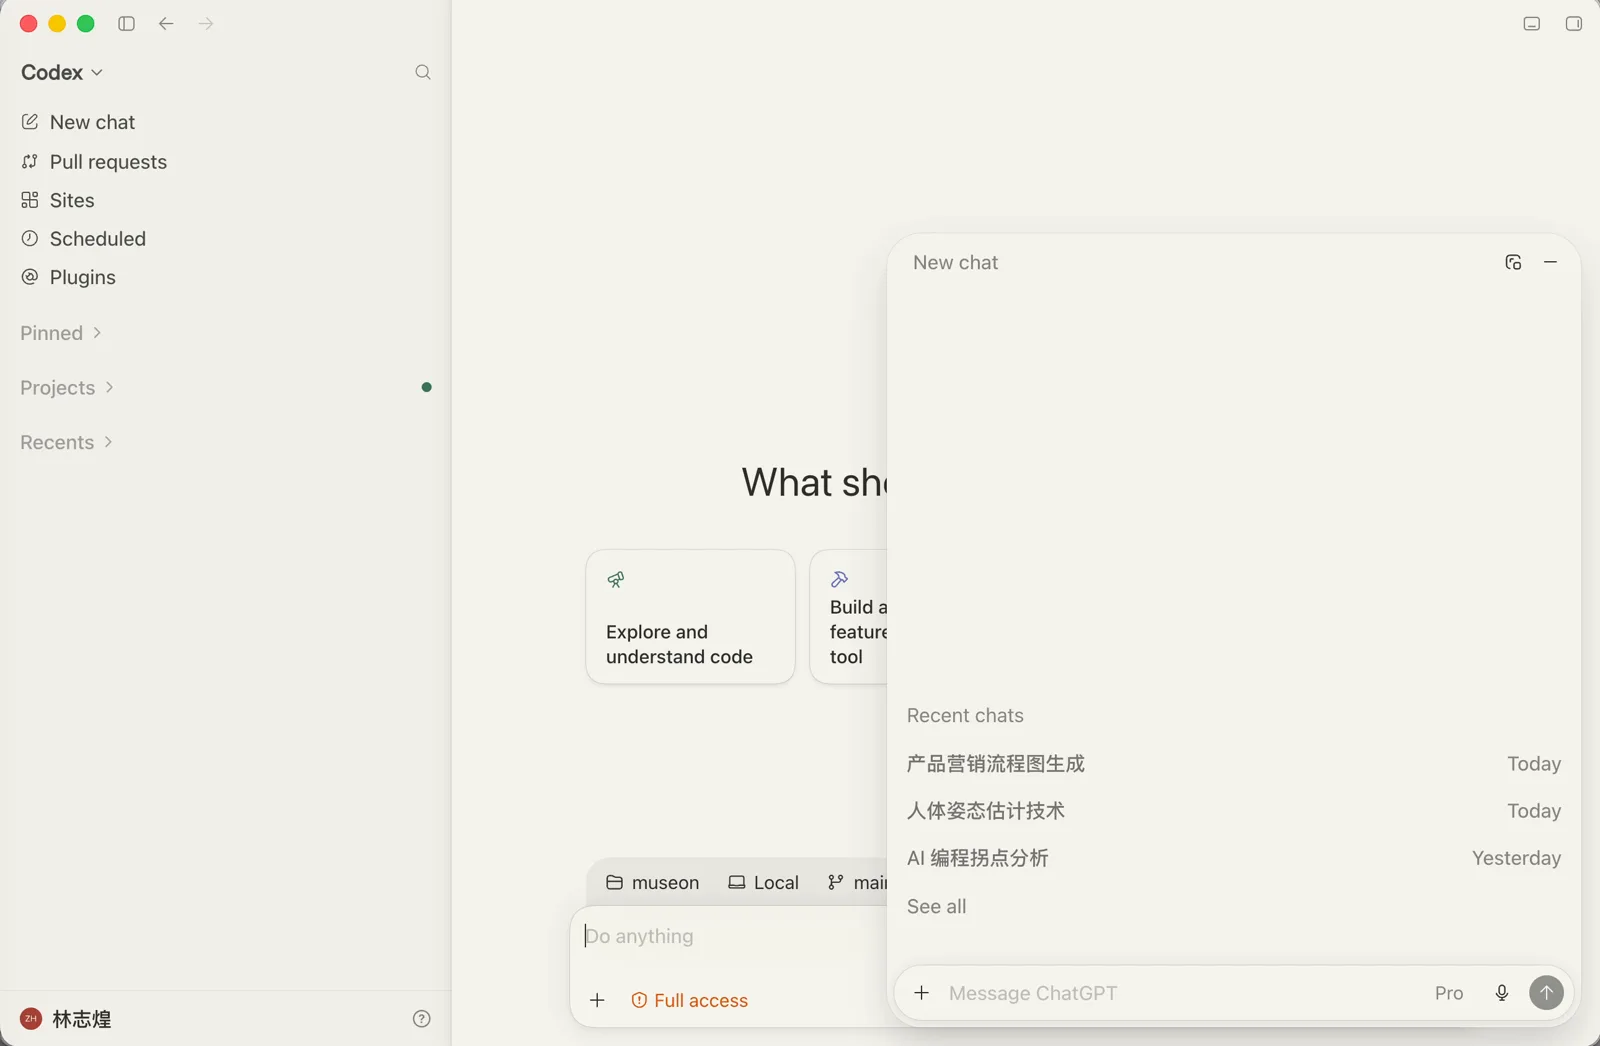Screen dimensions: 1600x1046
Task: Minimize the ChatGPT New chat panel
Action: click(1550, 262)
